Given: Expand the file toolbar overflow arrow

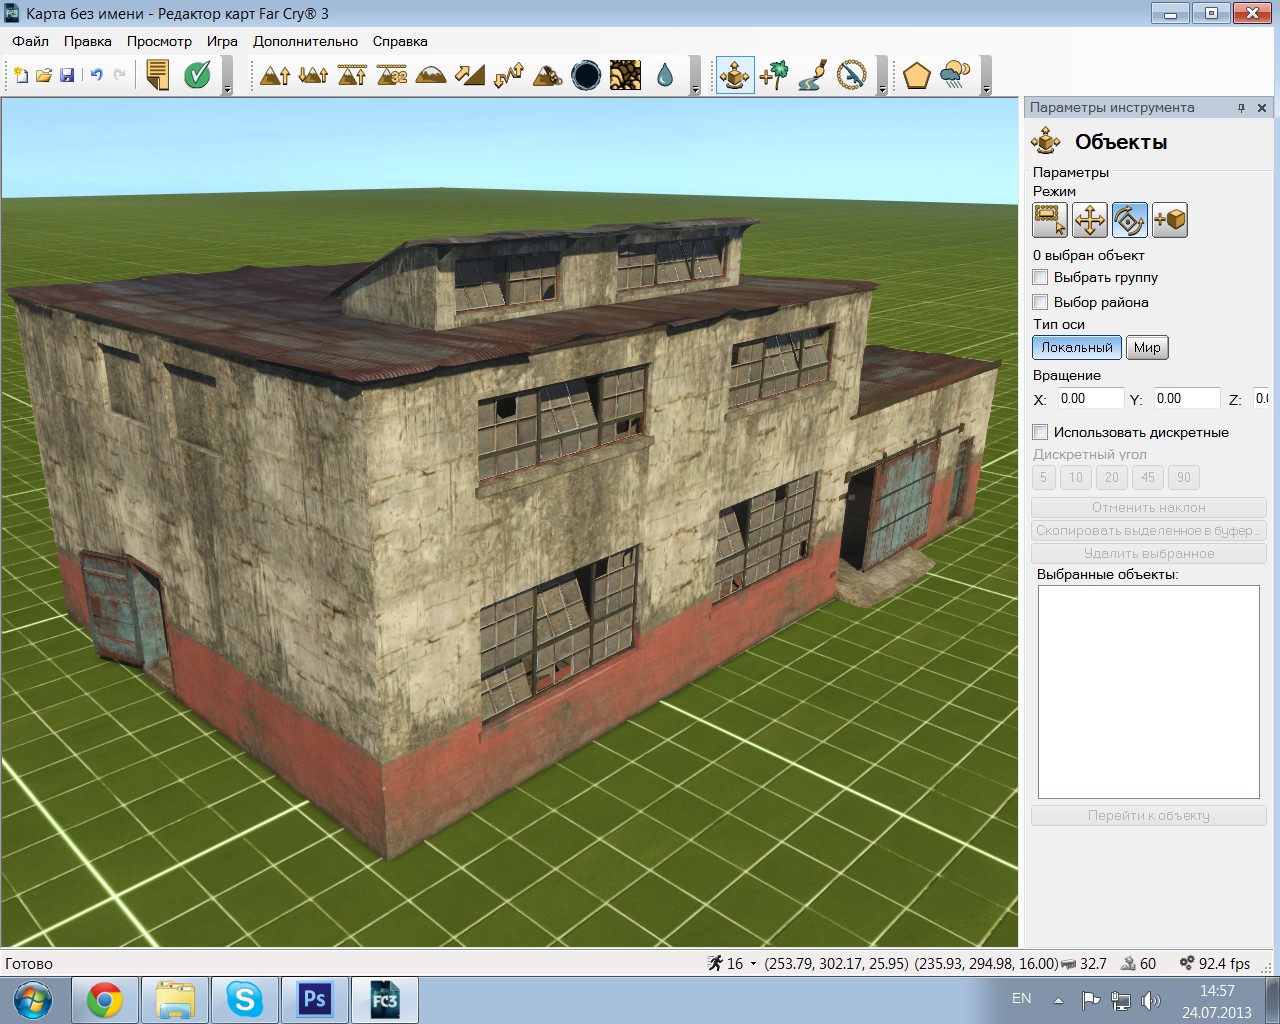Looking at the screenshot, I should [227, 88].
